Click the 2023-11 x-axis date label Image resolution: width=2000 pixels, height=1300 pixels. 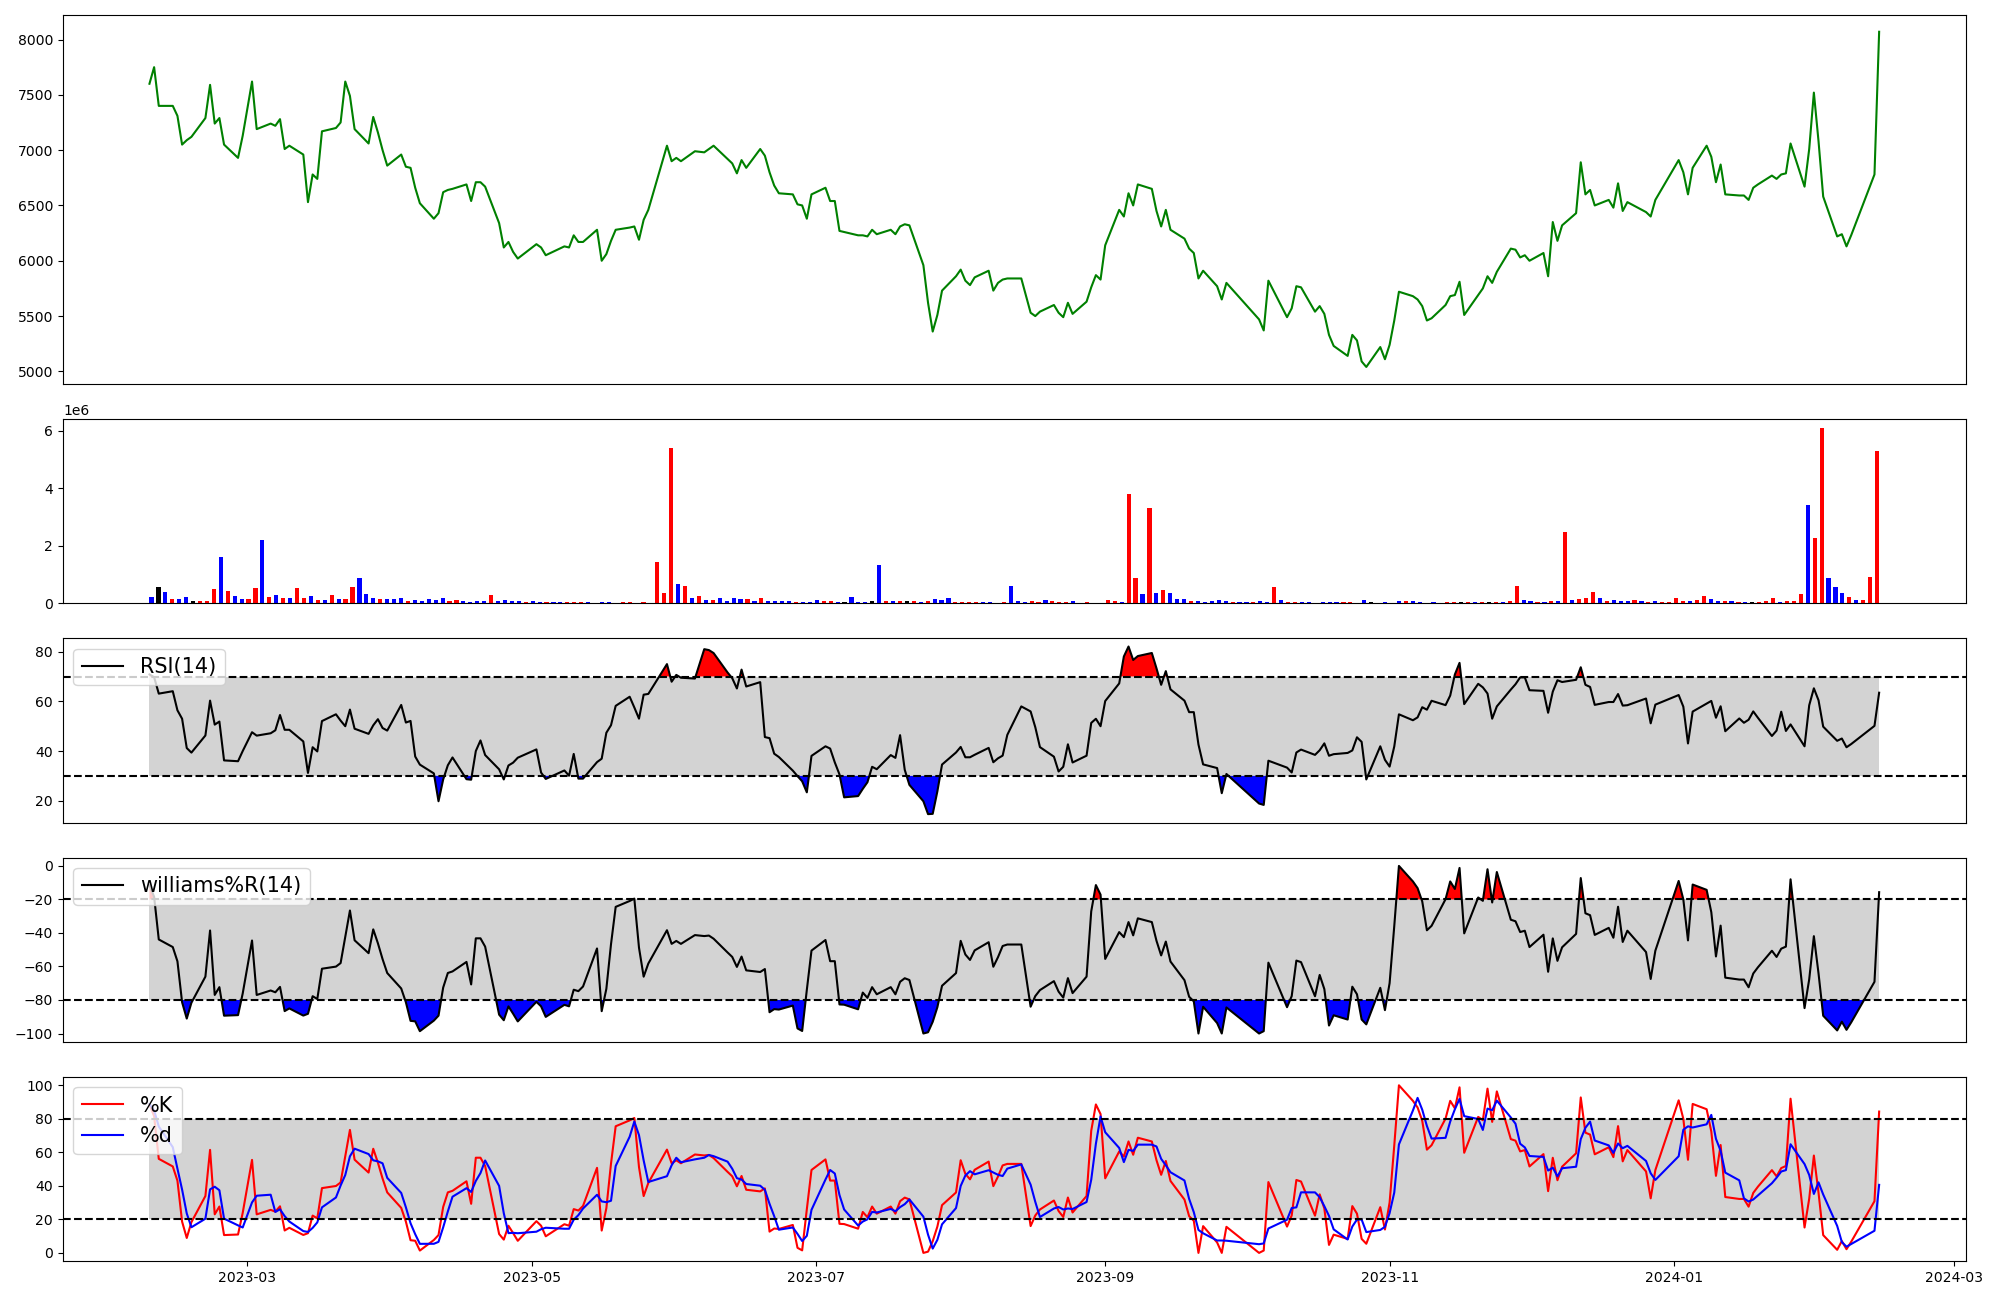[1391, 1277]
